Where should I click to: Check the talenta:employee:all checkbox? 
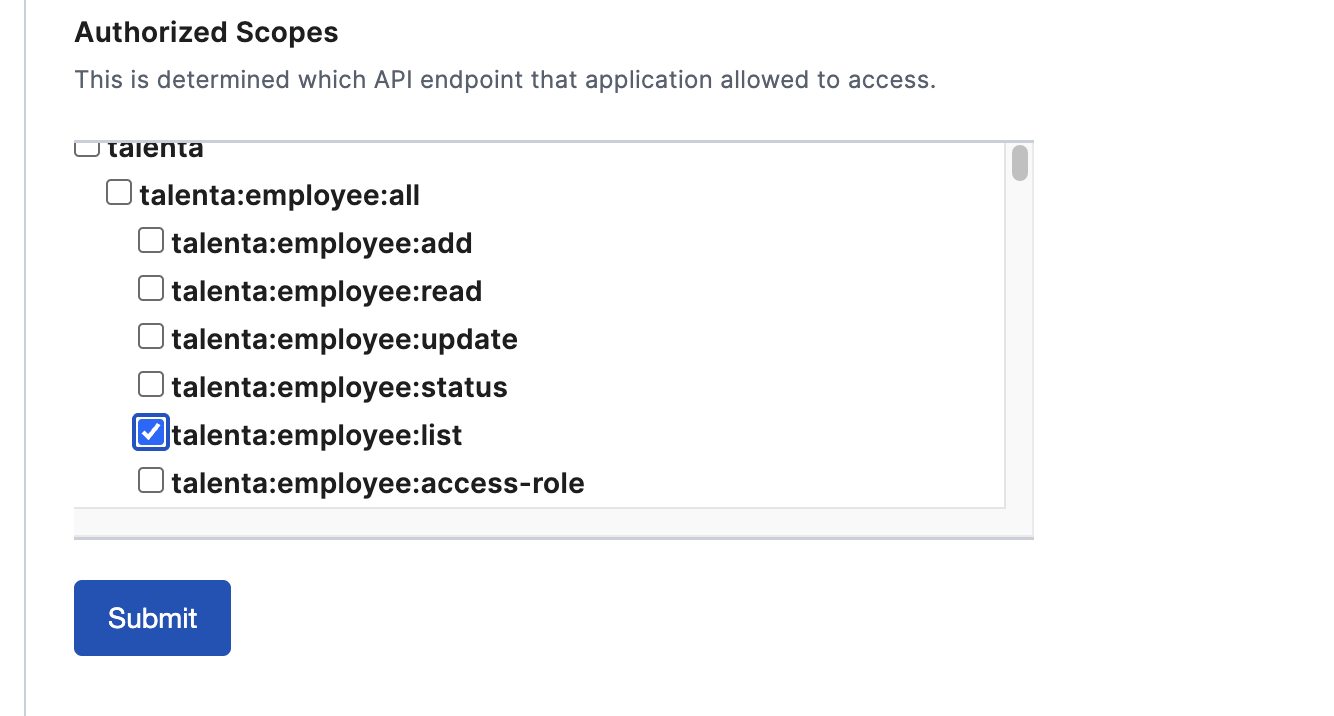pyautogui.click(x=119, y=192)
